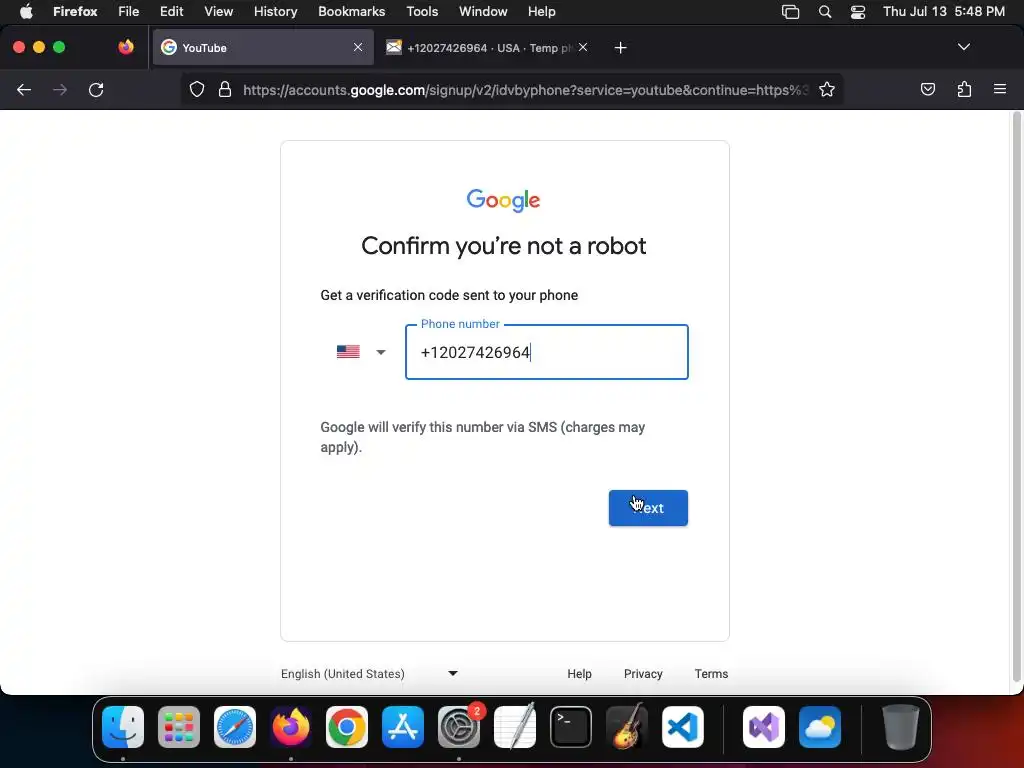The width and height of the screenshot is (1024, 768).
Task: Launch Google Chrome from the Dock
Action: pos(347,727)
